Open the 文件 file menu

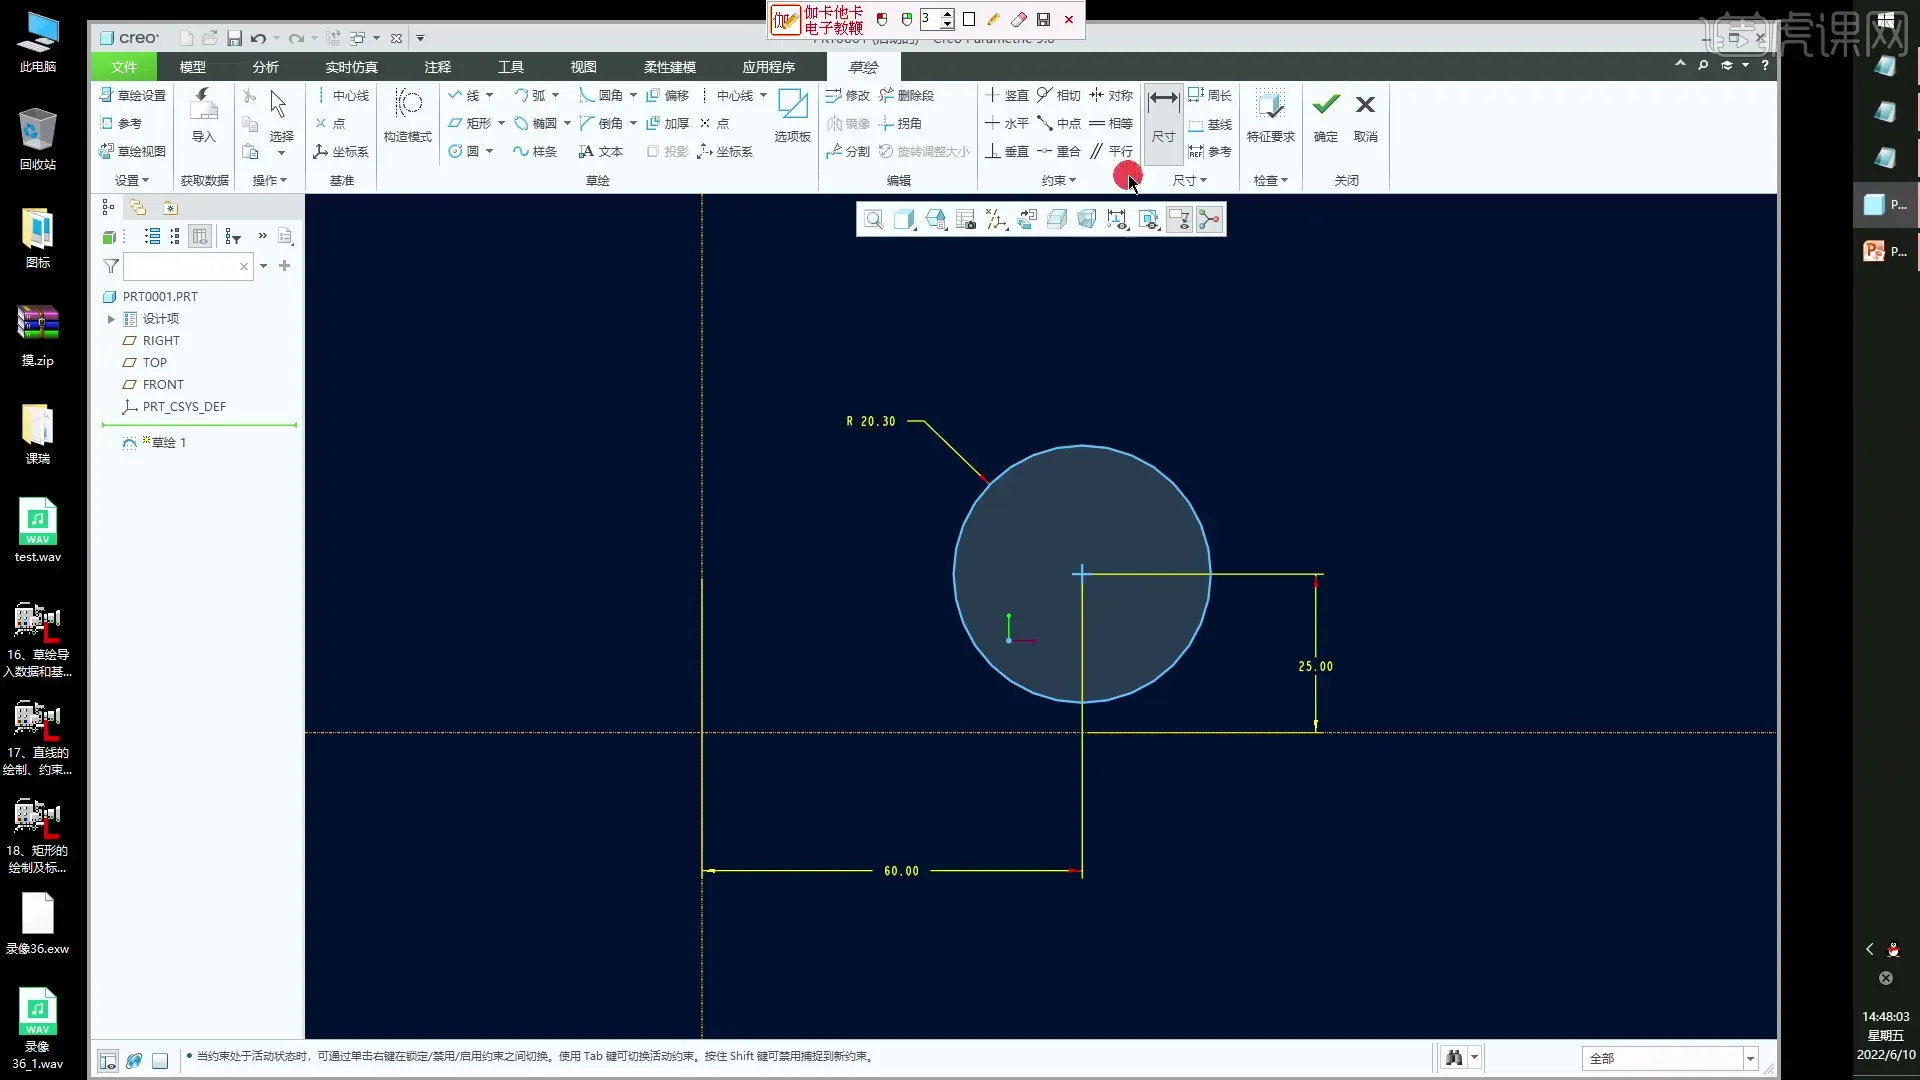click(x=124, y=67)
